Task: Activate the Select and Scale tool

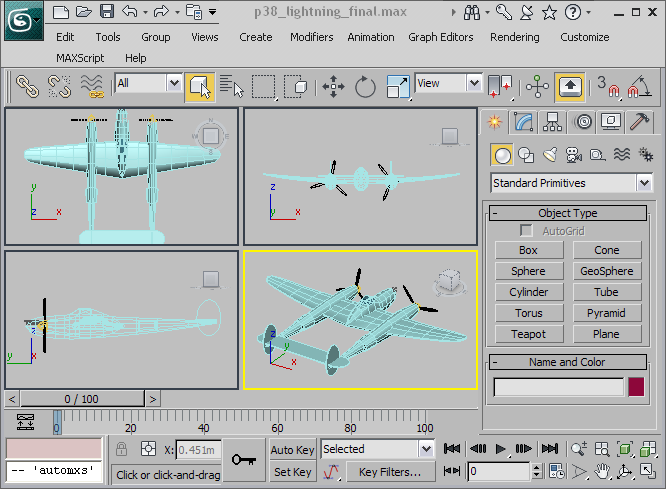Action: point(398,87)
